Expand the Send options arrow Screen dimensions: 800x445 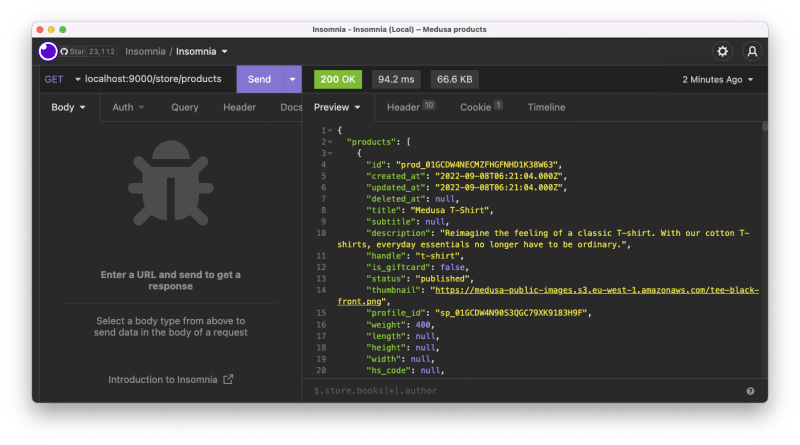pyautogui.click(x=292, y=79)
